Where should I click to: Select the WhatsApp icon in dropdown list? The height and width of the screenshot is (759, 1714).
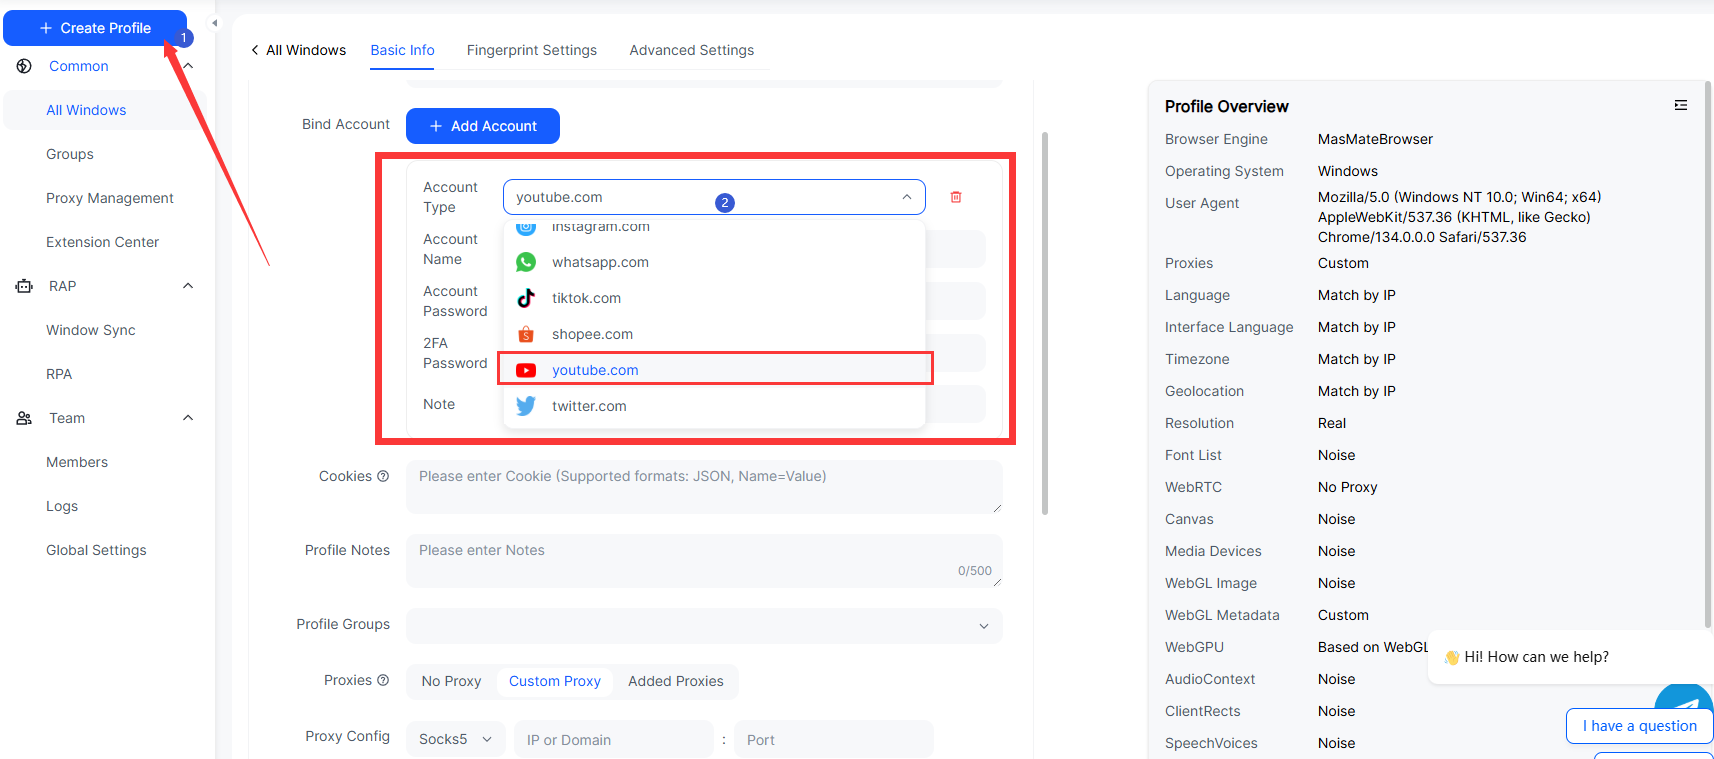[526, 262]
